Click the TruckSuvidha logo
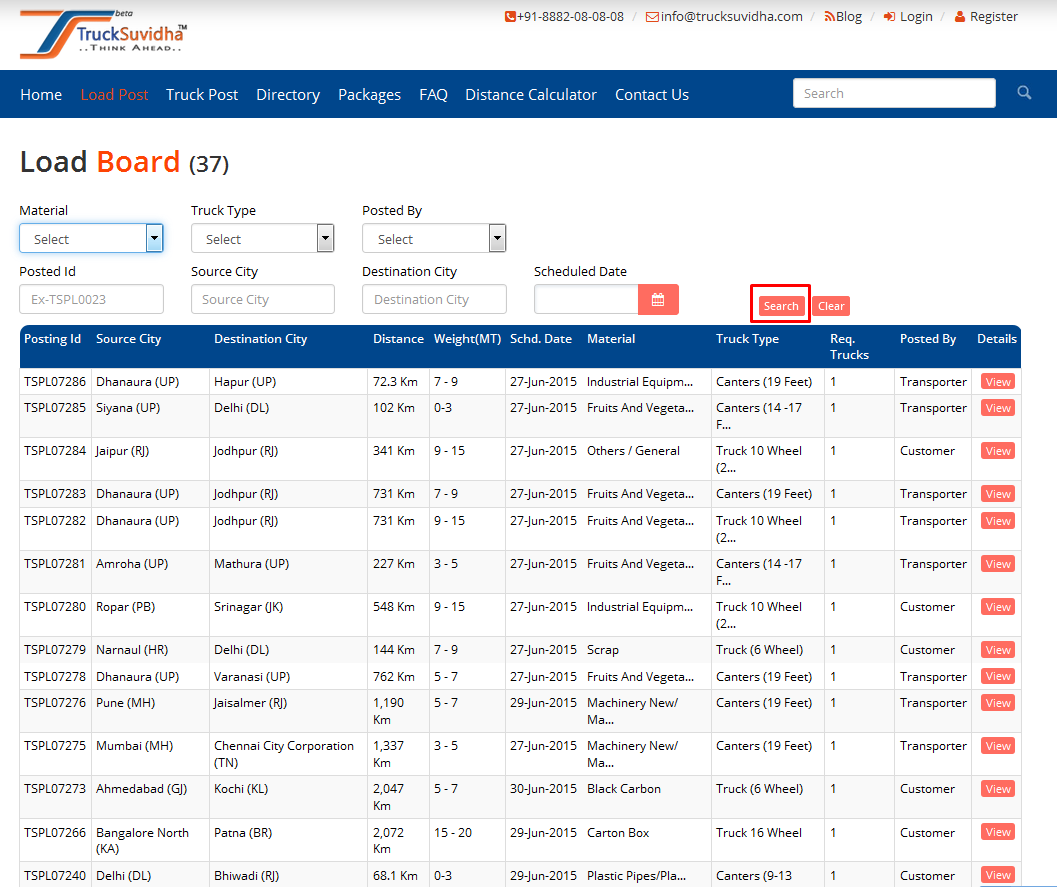Image resolution: width=1057 pixels, height=887 pixels. (x=103, y=35)
